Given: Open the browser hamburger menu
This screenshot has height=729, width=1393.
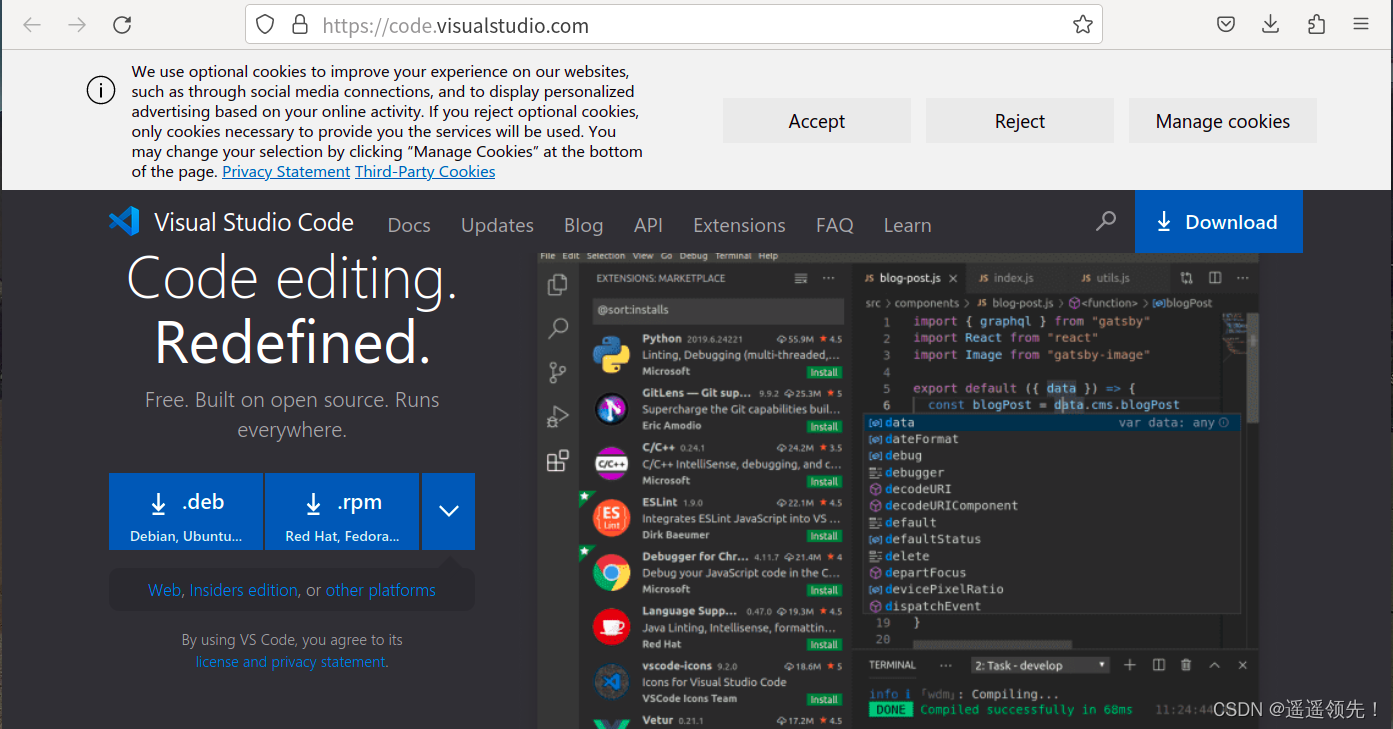Looking at the screenshot, I should pyautogui.click(x=1361, y=25).
